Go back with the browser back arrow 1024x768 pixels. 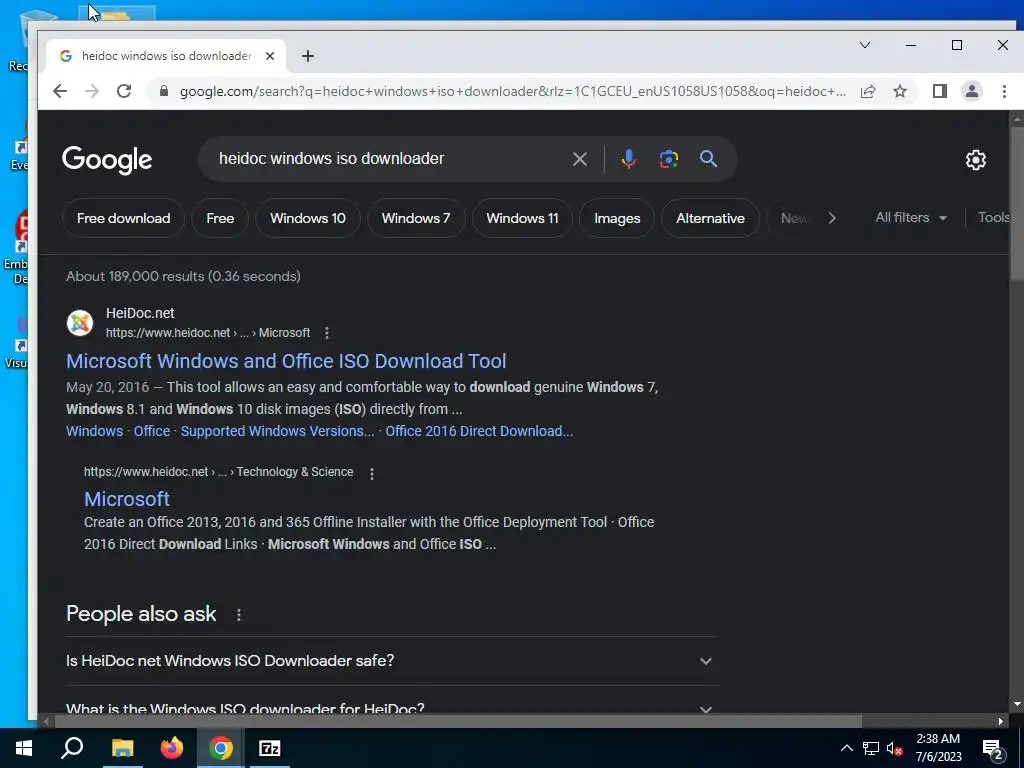pyautogui.click(x=59, y=91)
